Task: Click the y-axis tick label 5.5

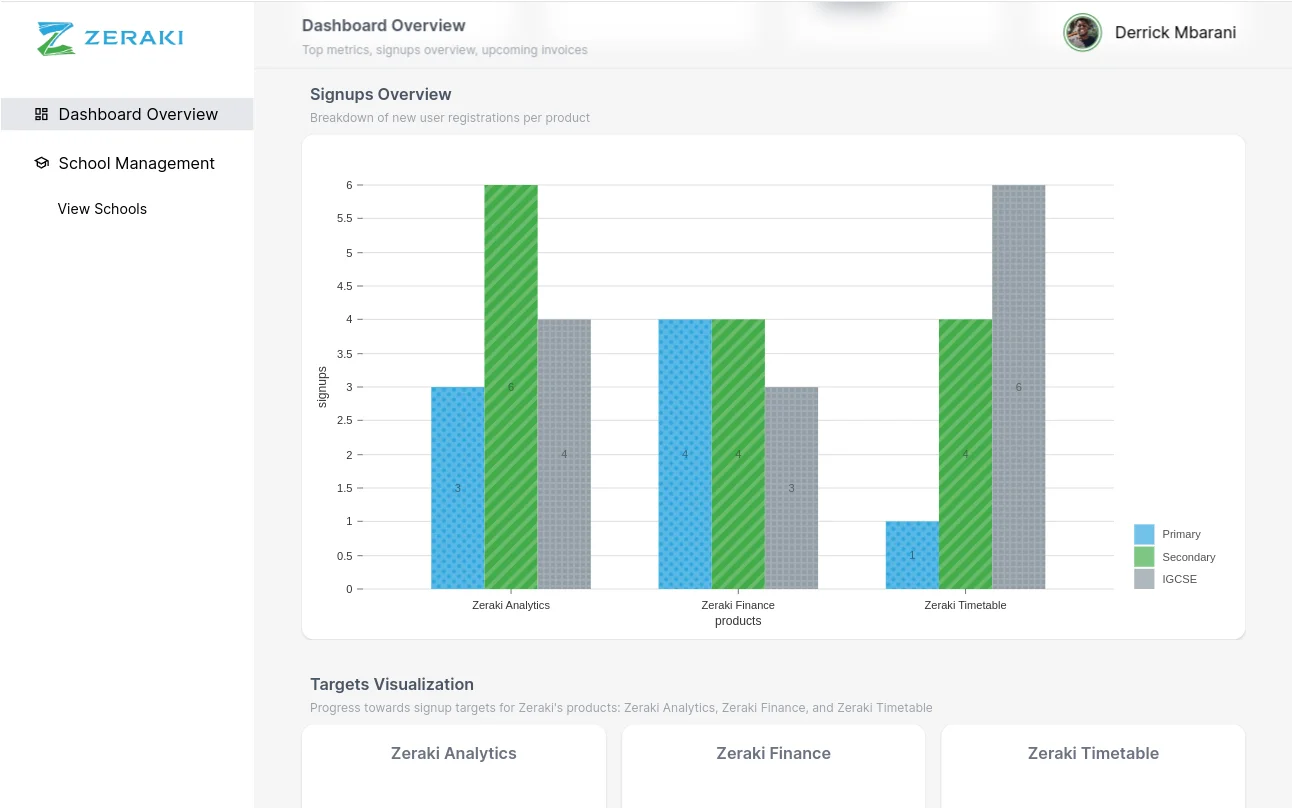Action: [x=343, y=218]
